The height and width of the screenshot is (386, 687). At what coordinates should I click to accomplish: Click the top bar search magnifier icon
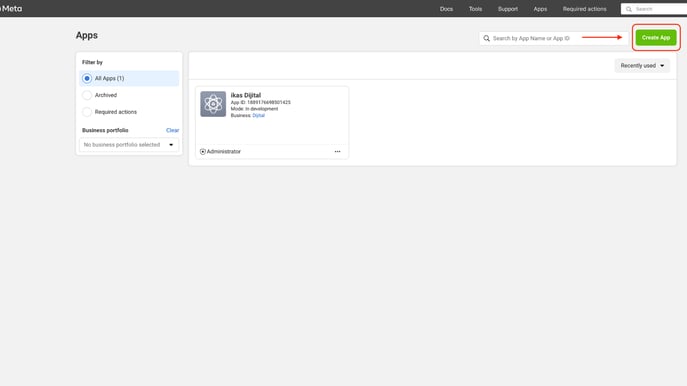point(629,9)
